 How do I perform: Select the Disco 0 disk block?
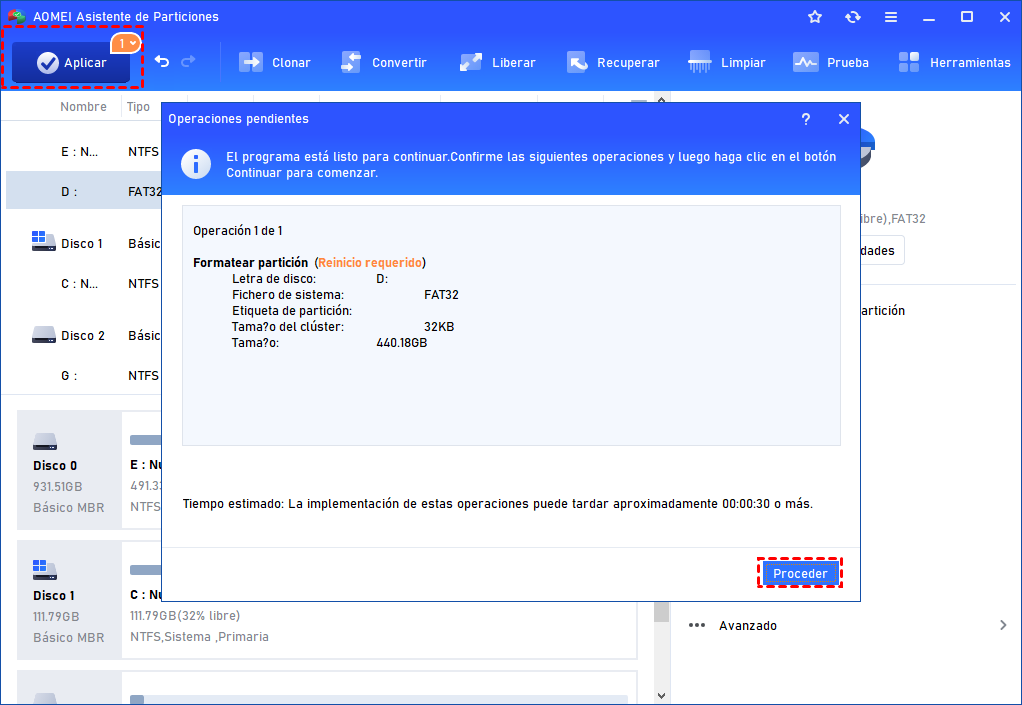[69, 470]
